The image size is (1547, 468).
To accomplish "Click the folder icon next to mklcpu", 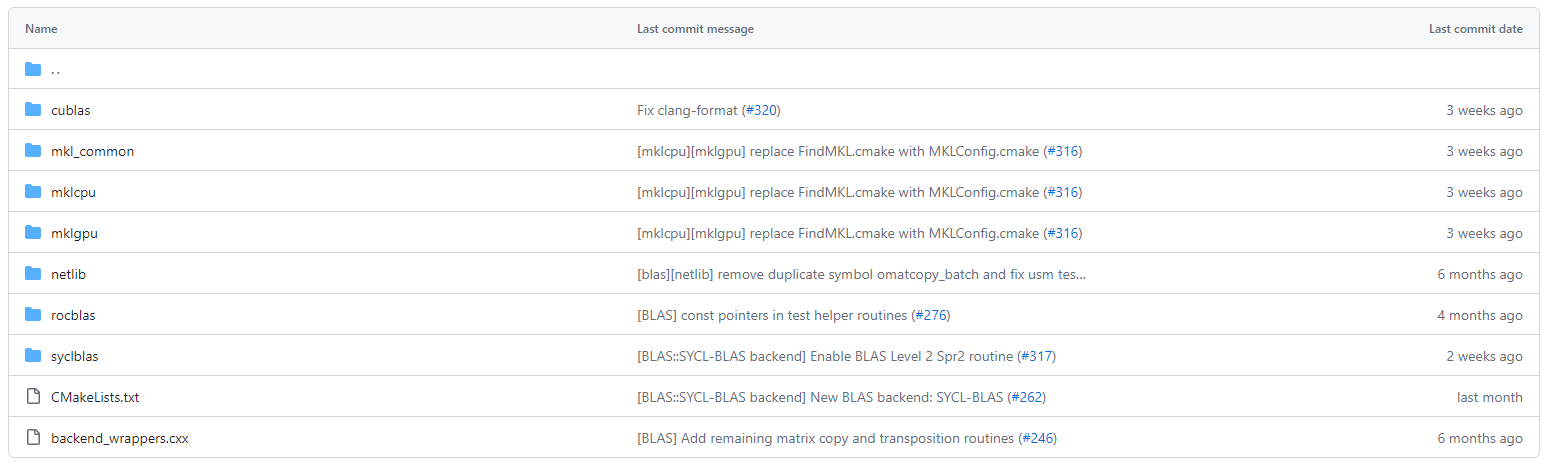I will pos(33,192).
